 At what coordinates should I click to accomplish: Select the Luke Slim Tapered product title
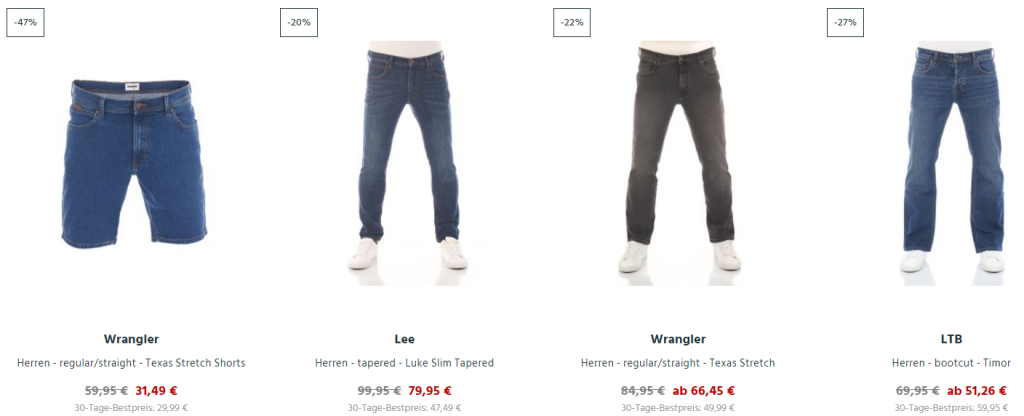point(404,362)
